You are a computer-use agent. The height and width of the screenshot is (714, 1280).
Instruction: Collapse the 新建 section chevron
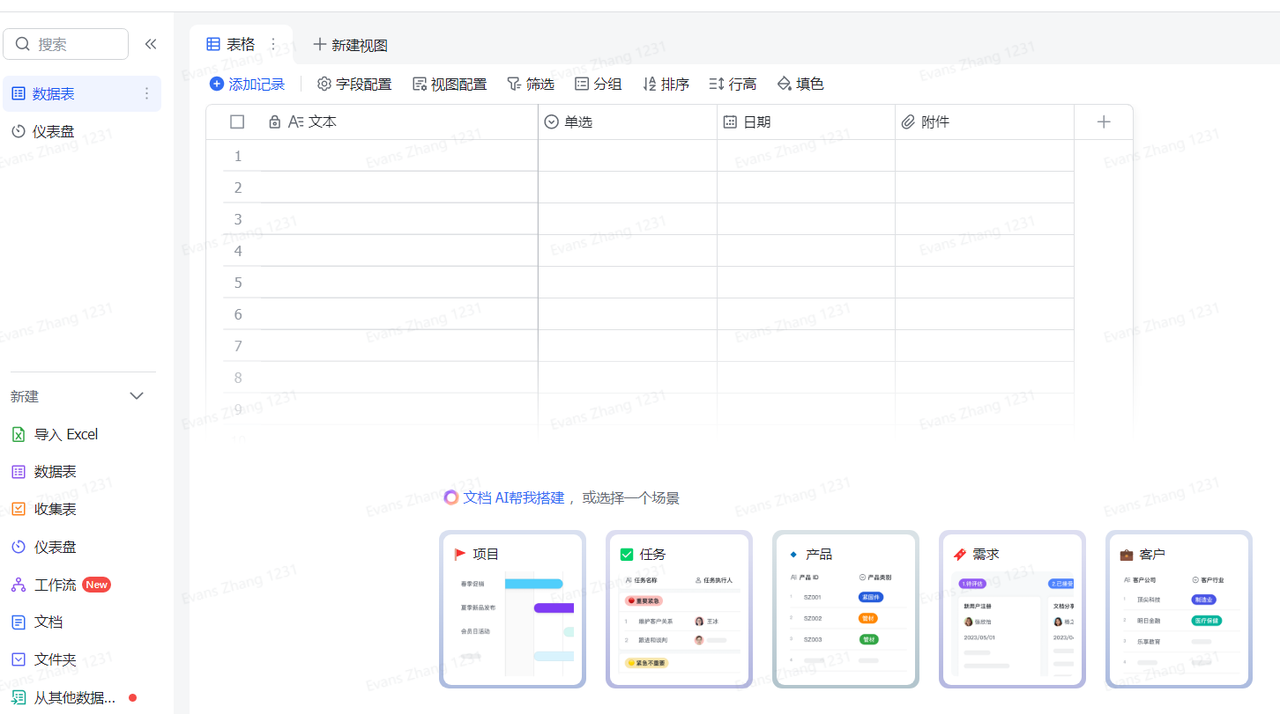[137, 396]
